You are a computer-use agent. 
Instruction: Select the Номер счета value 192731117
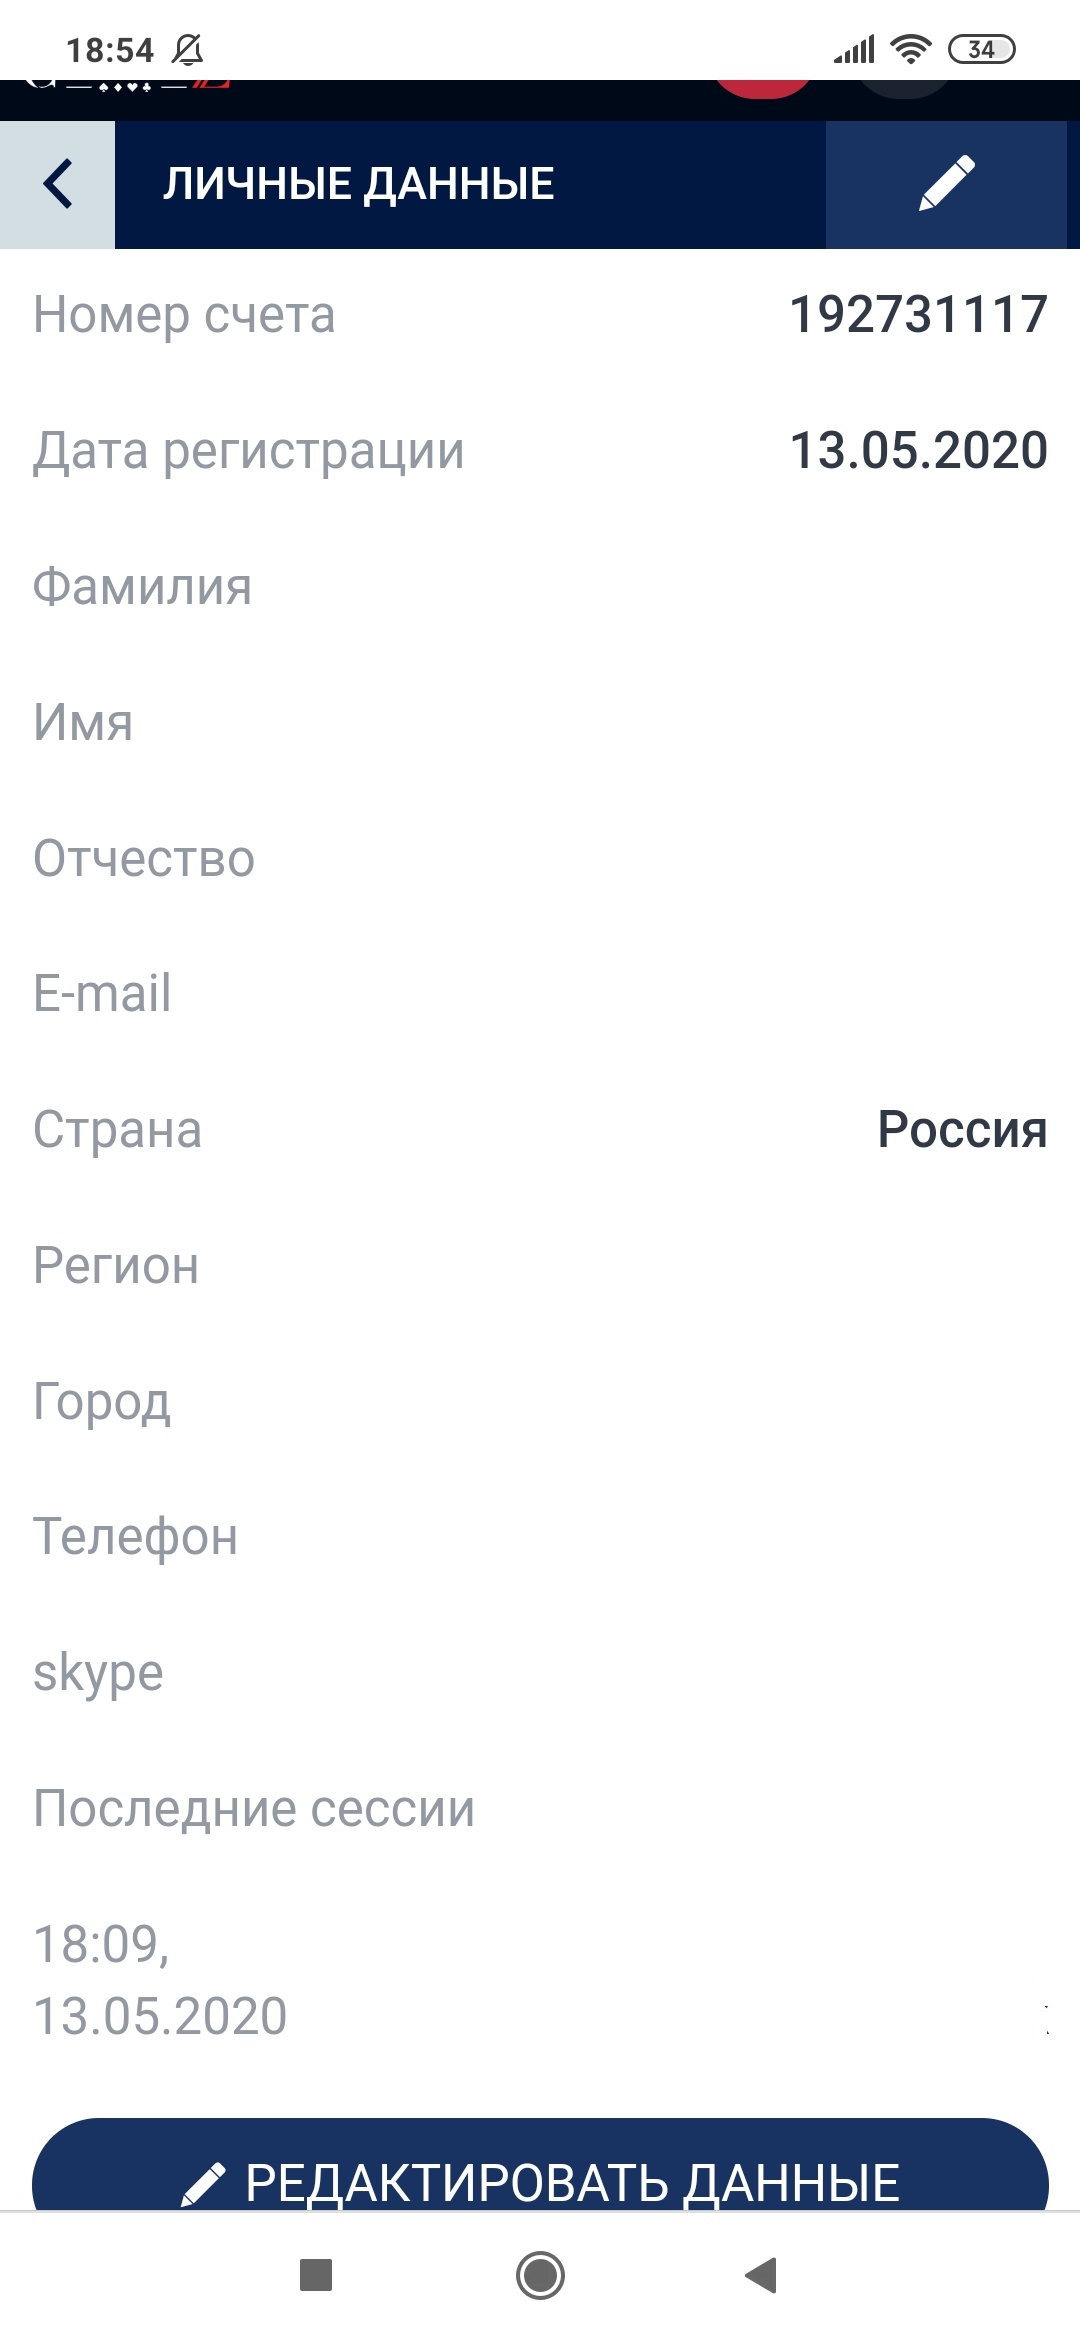(x=918, y=315)
